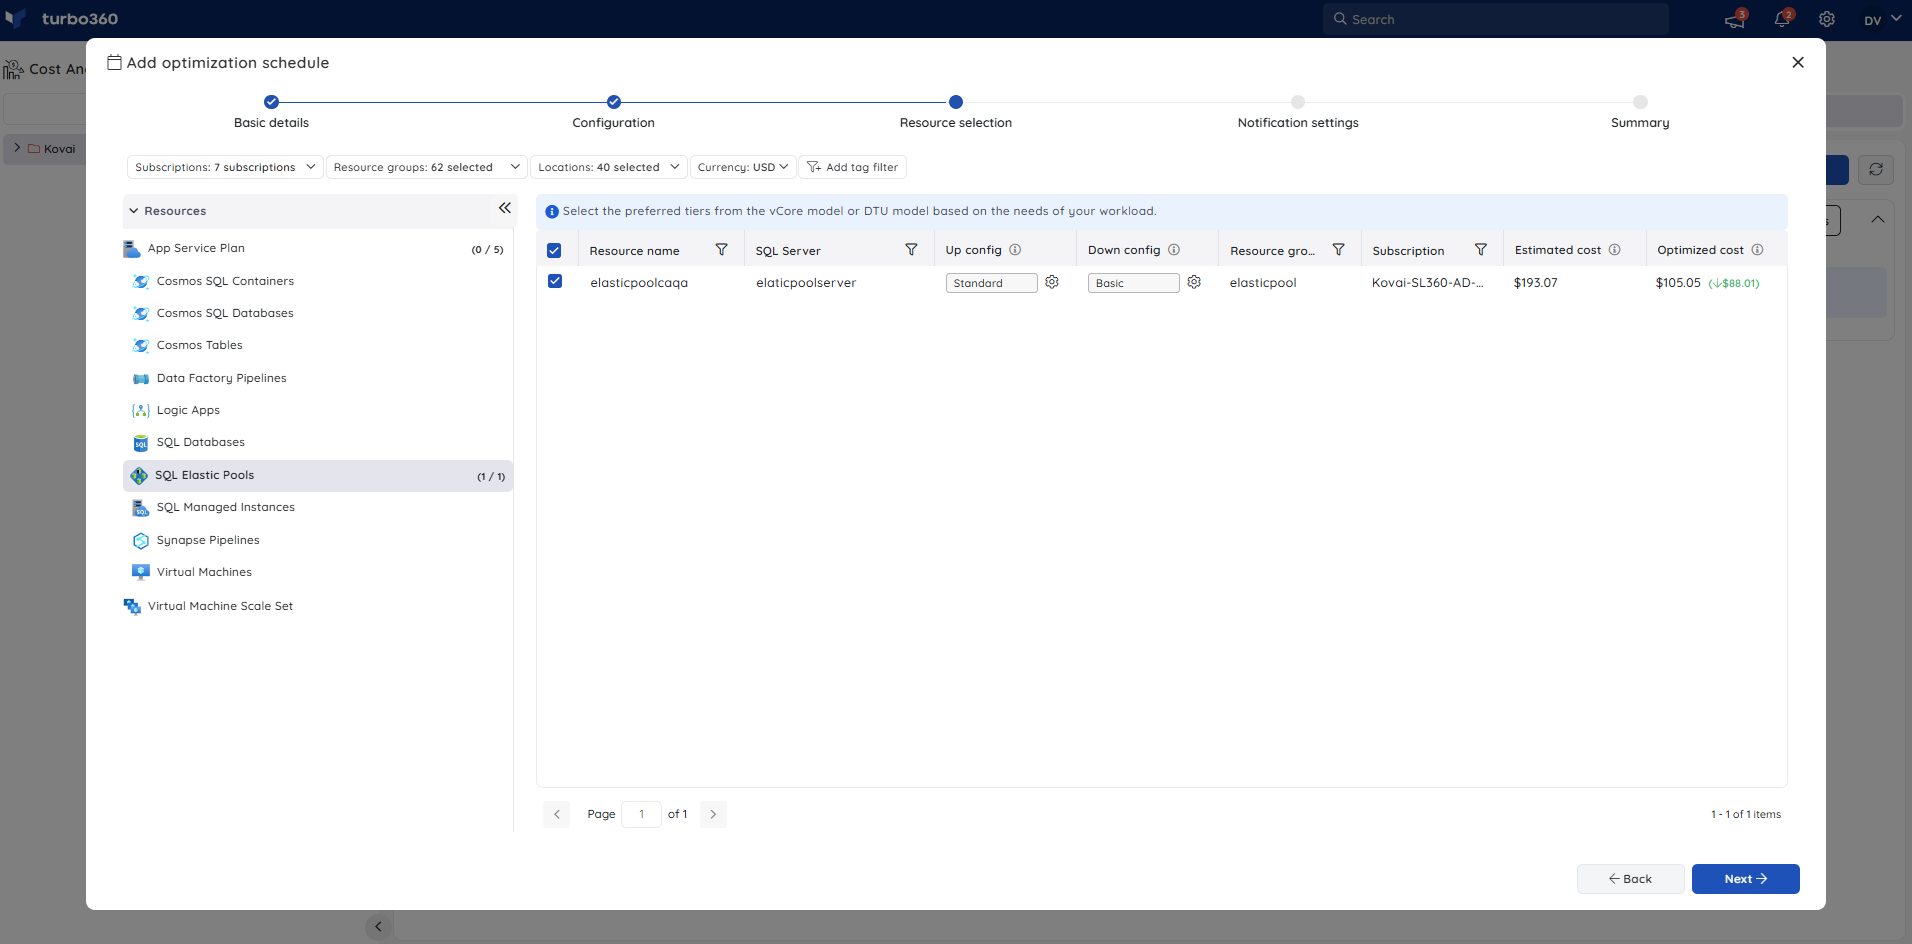Click the $105.05 optimized cost value
Viewport: 1912px width, 944px height.
1678,283
